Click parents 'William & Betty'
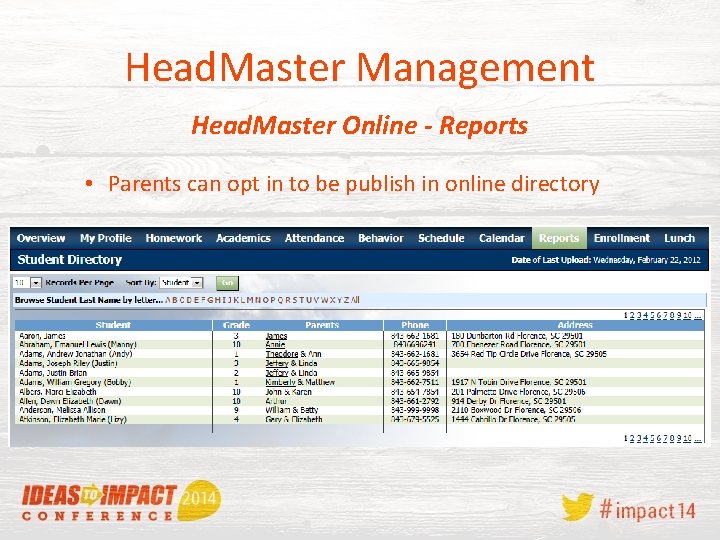720x540 pixels. [292, 410]
